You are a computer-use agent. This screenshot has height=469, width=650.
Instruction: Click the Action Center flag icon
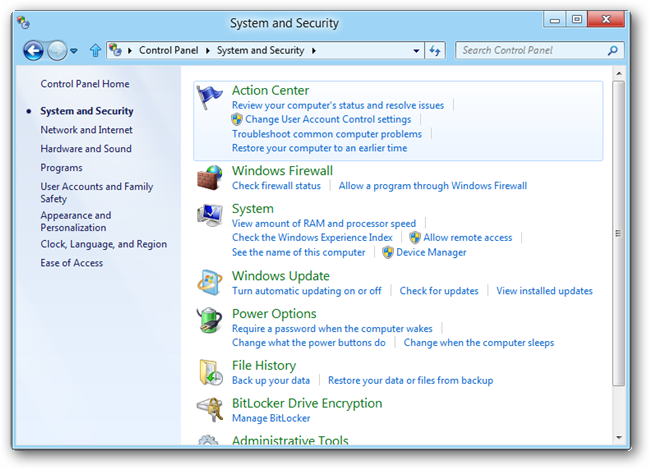[210, 97]
